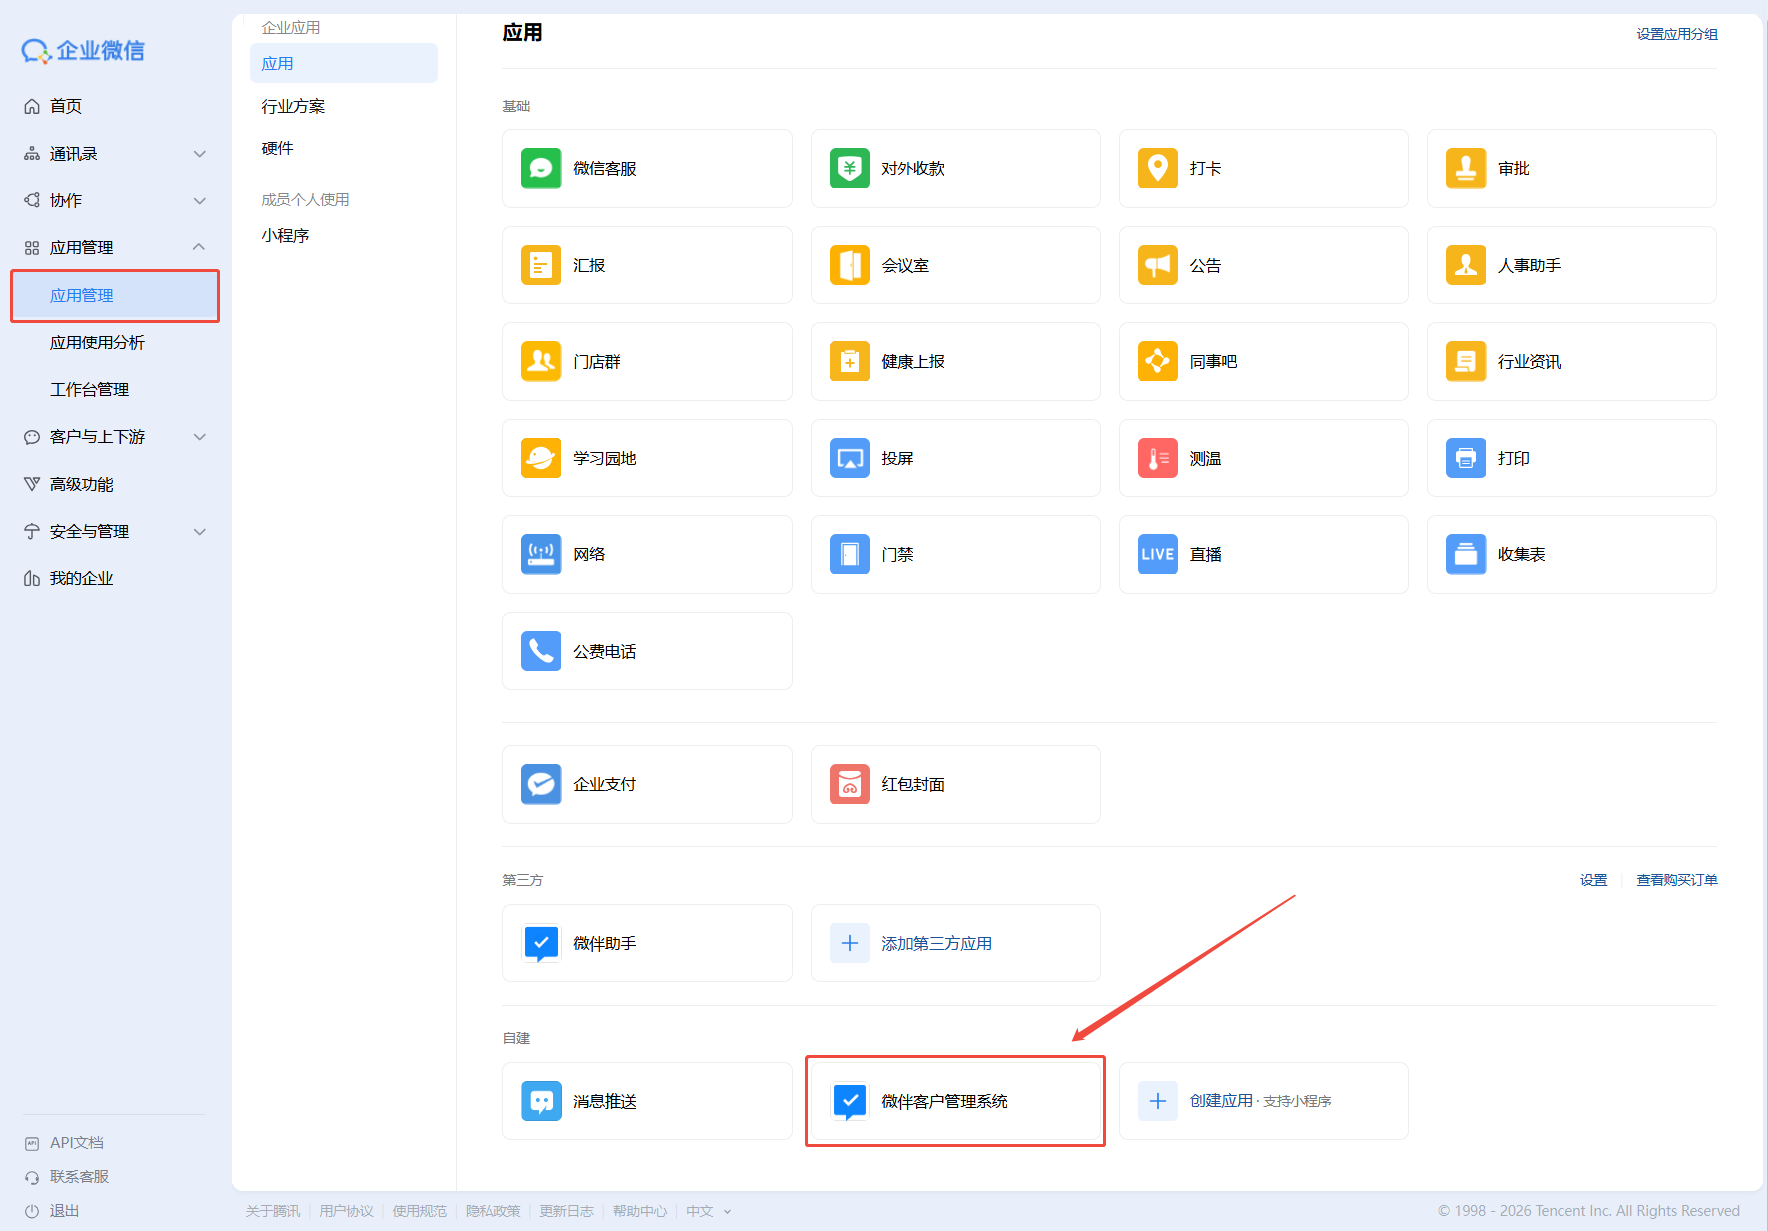
Task: Click 退出 to log out
Action: [x=64, y=1211]
